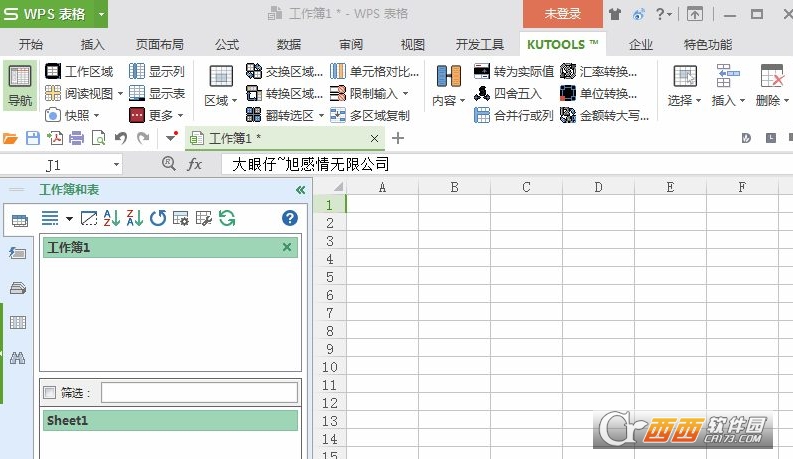Select column C header
The width and height of the screenshot is (793, 459).
[526, 187]
